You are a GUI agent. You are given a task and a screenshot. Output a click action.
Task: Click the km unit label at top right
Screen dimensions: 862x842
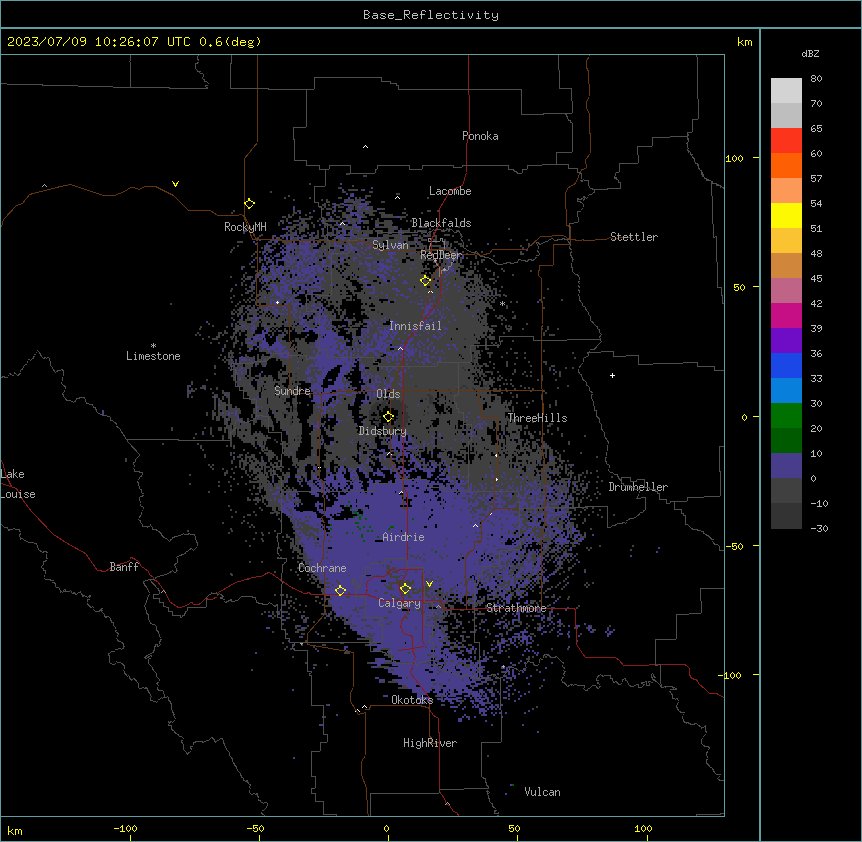click(x=744, y=42)
